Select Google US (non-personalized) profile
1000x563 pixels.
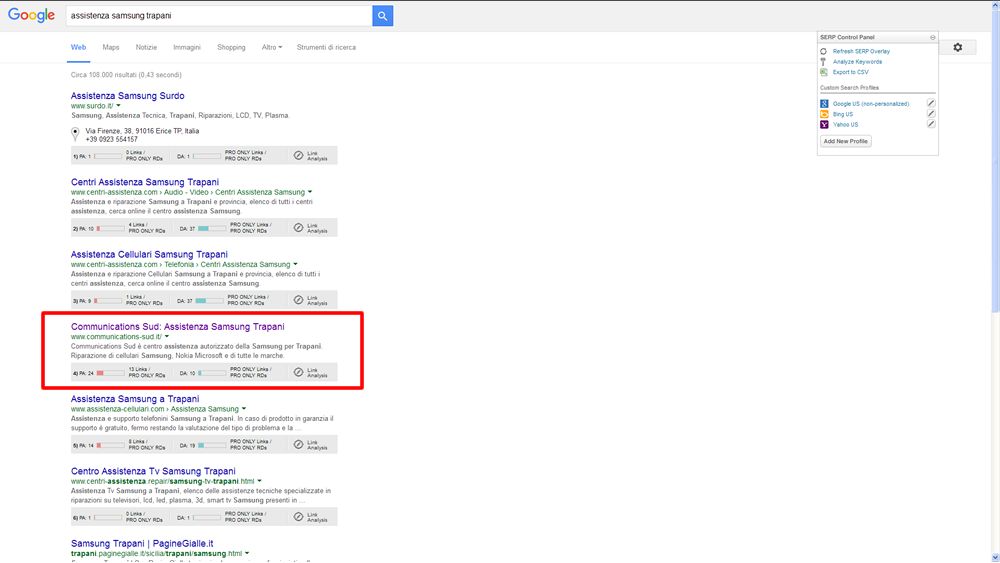[871, 103]
